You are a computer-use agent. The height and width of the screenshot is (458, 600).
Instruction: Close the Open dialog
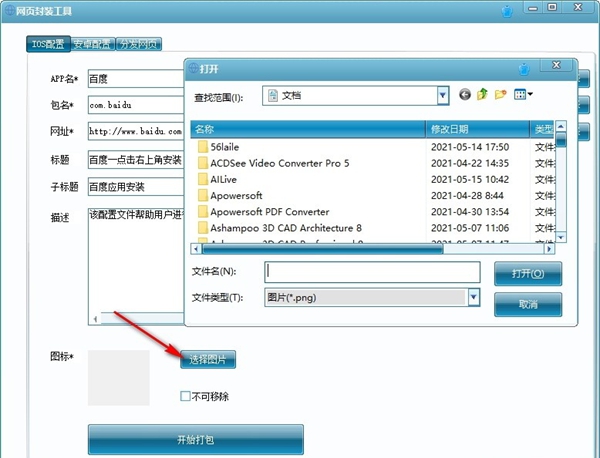pos(557,65)
